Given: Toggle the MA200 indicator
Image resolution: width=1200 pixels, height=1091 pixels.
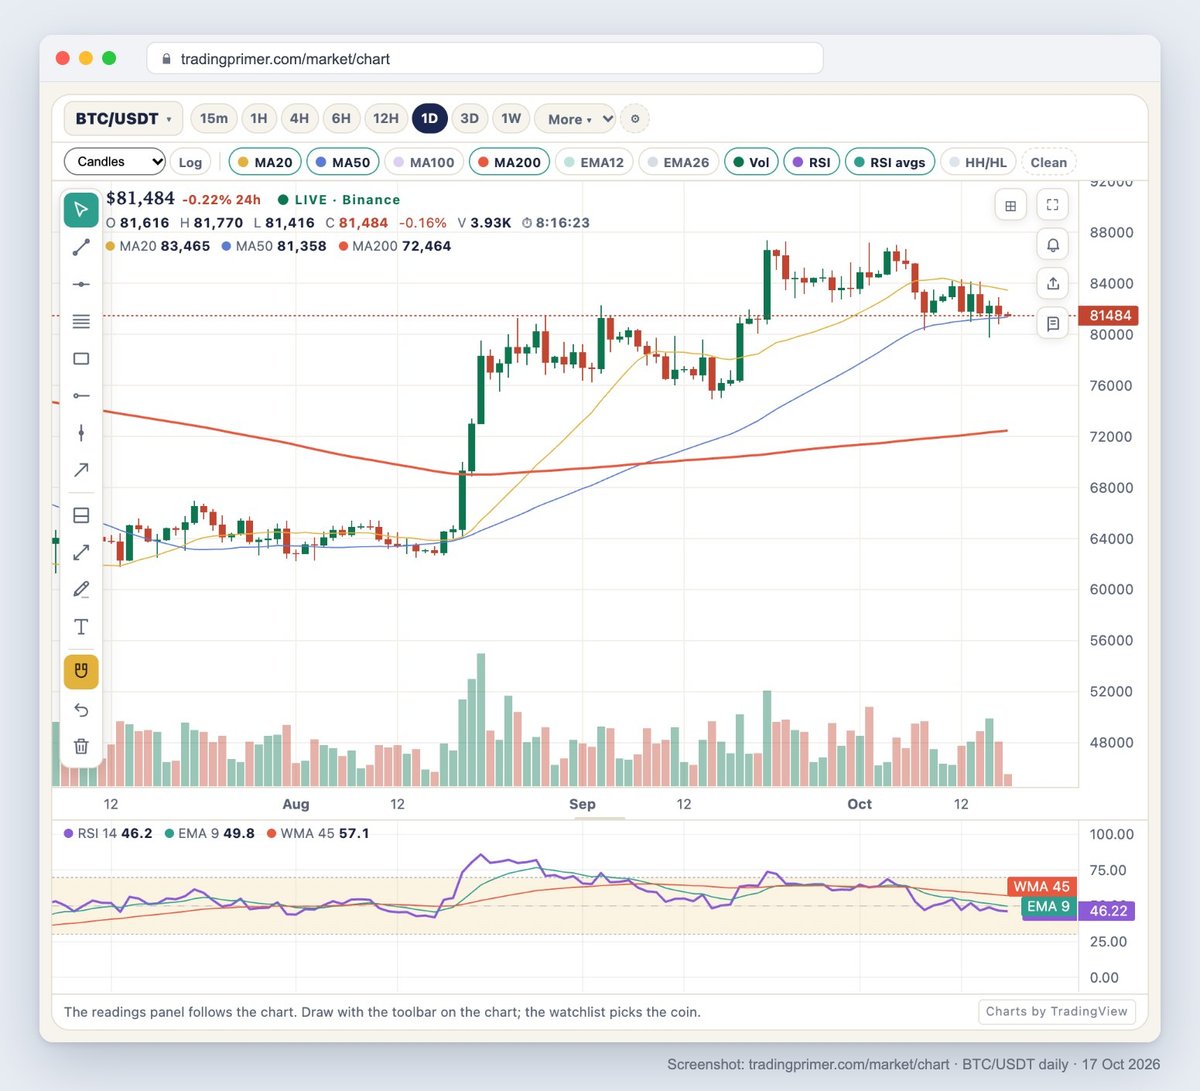Looking at the screenshot, I should click(x=509, y=162).
